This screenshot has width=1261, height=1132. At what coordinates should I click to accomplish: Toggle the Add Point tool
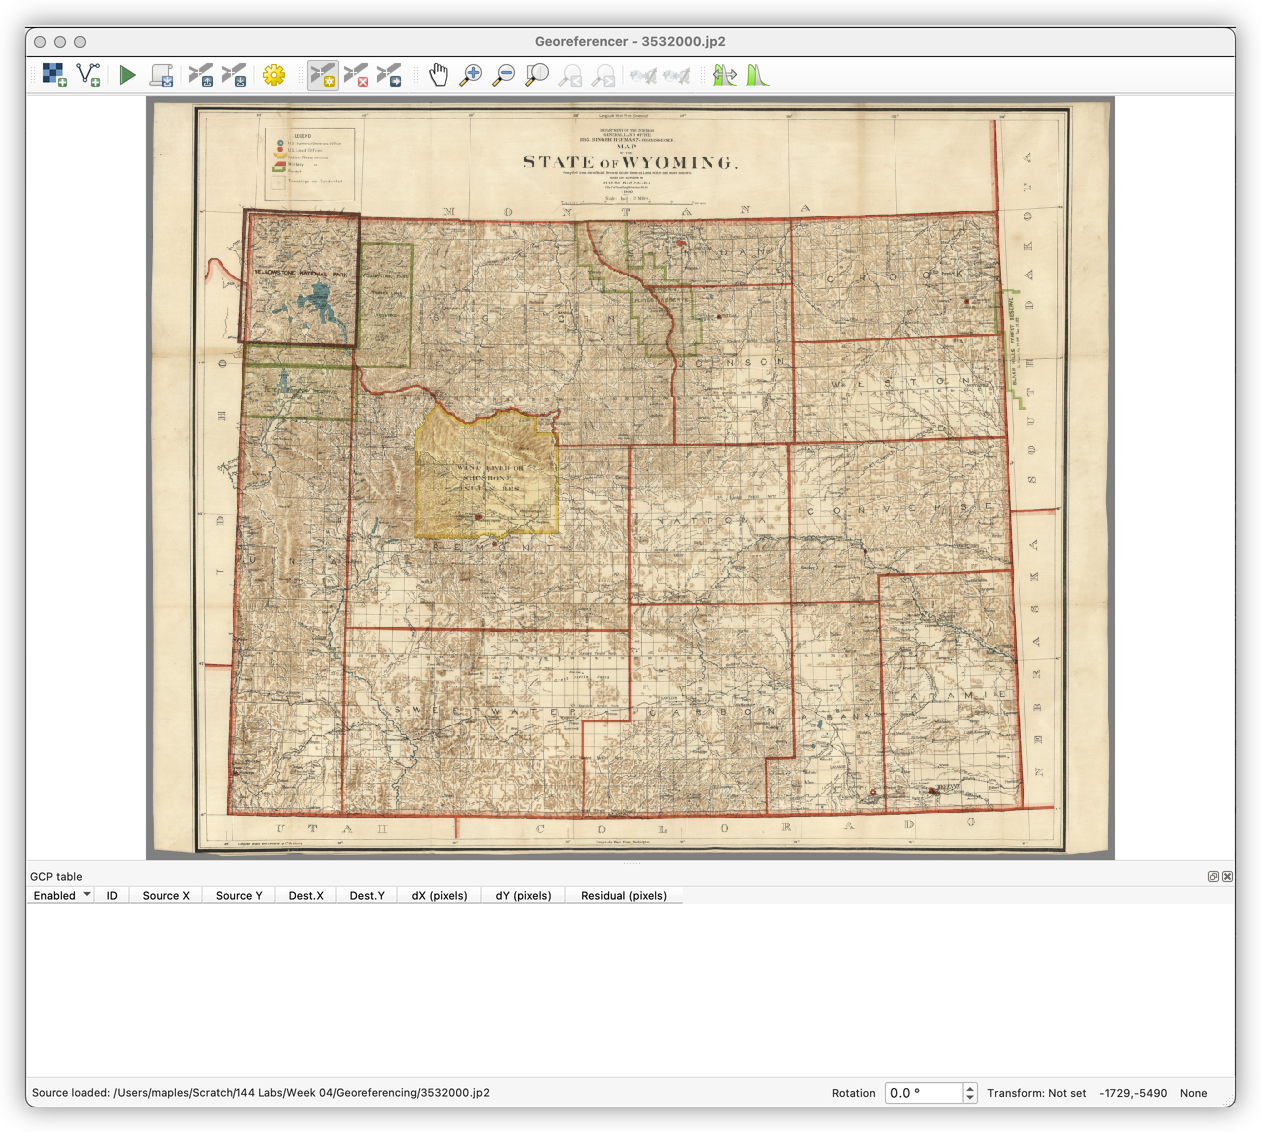[322, 75]
